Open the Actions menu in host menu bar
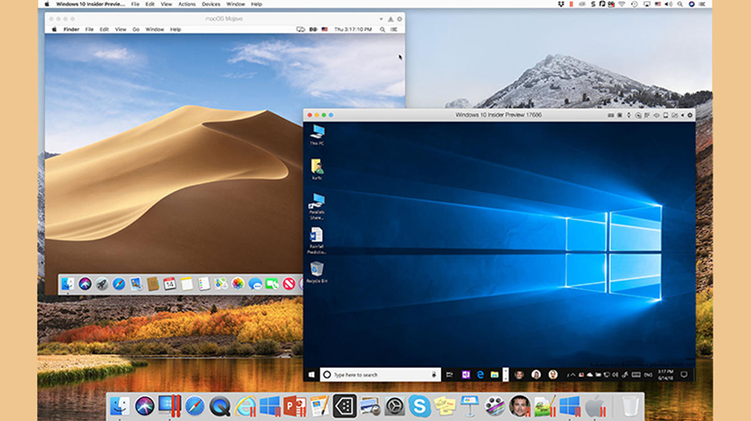 187,4
